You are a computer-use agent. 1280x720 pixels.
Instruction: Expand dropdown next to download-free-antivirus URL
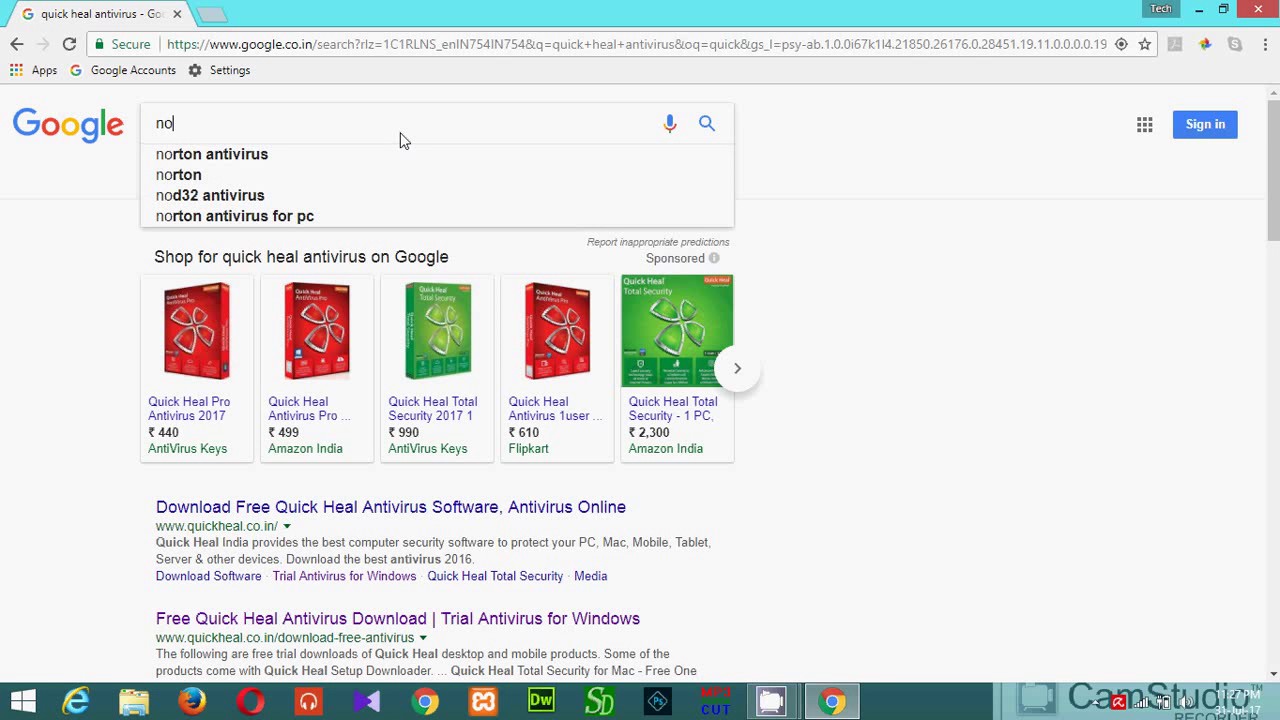coord(423,638)
